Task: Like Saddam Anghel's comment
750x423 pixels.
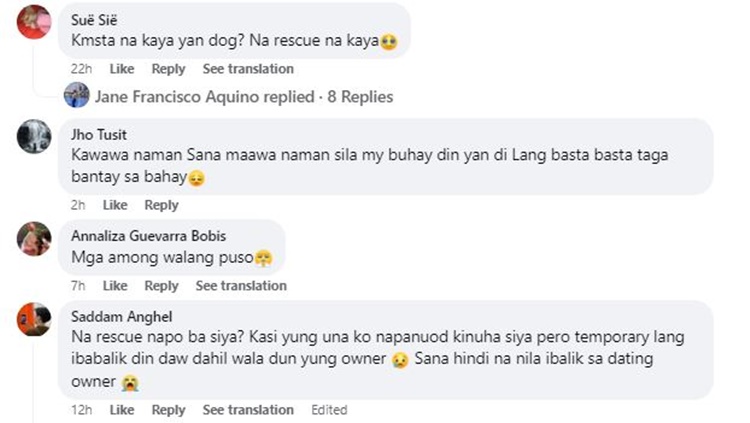Action: tap(121, 410)
